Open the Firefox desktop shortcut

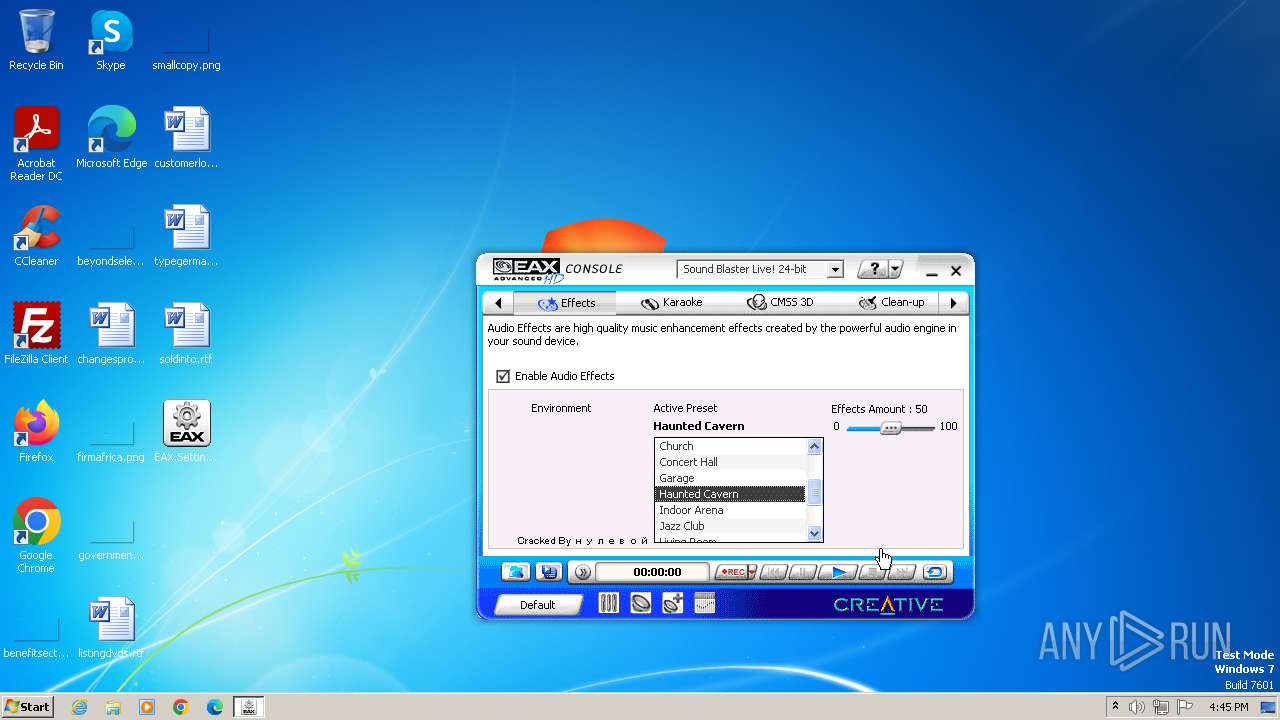36,432
